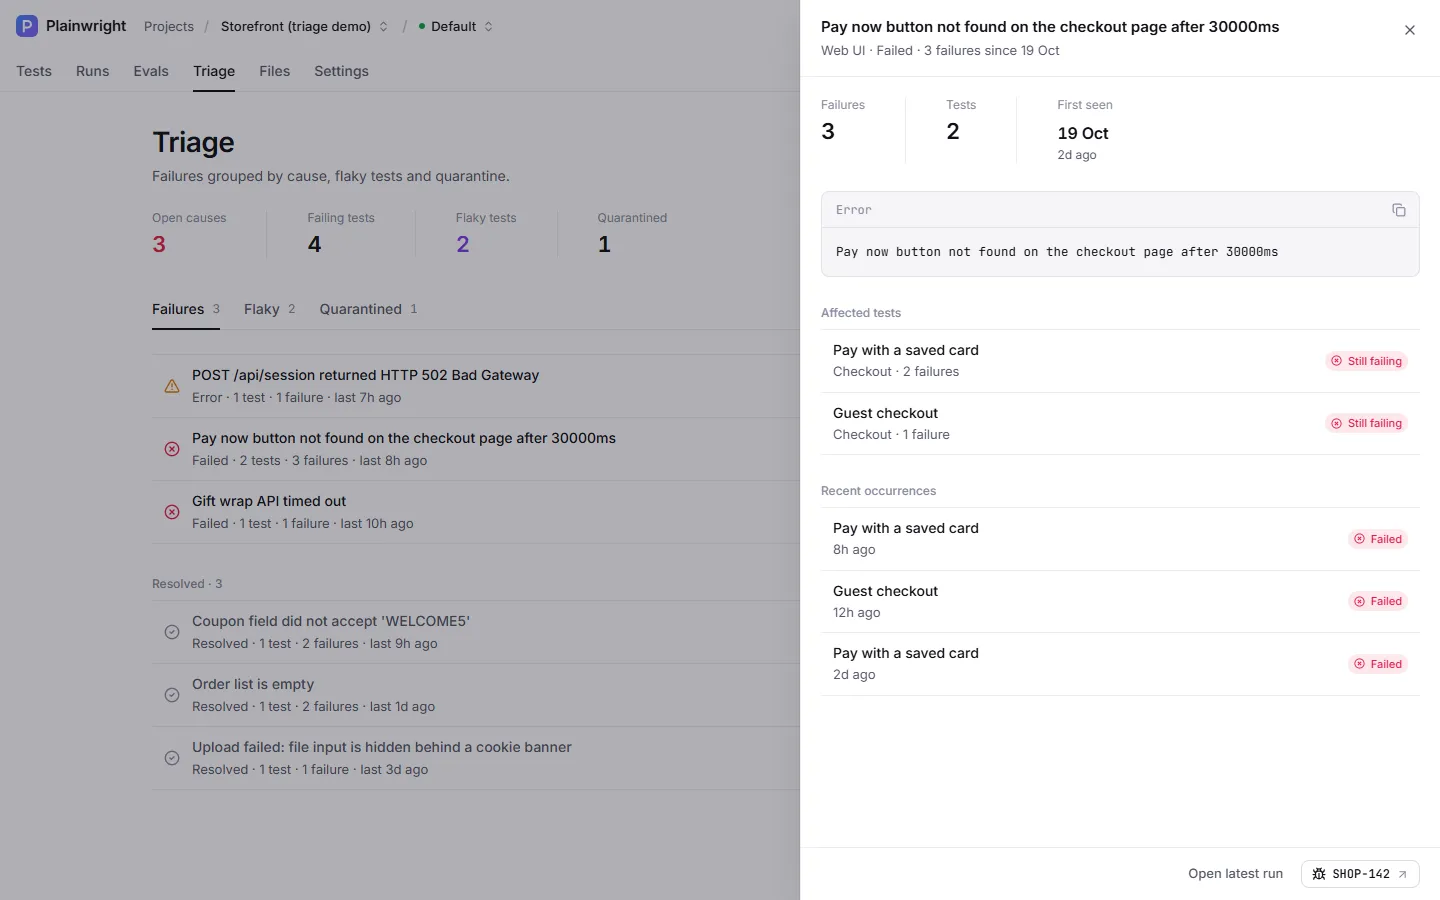Click the resolved icon beside the Coupon field failure
This screenshot has width=1440, height=900.
click(x=172, y=632)
